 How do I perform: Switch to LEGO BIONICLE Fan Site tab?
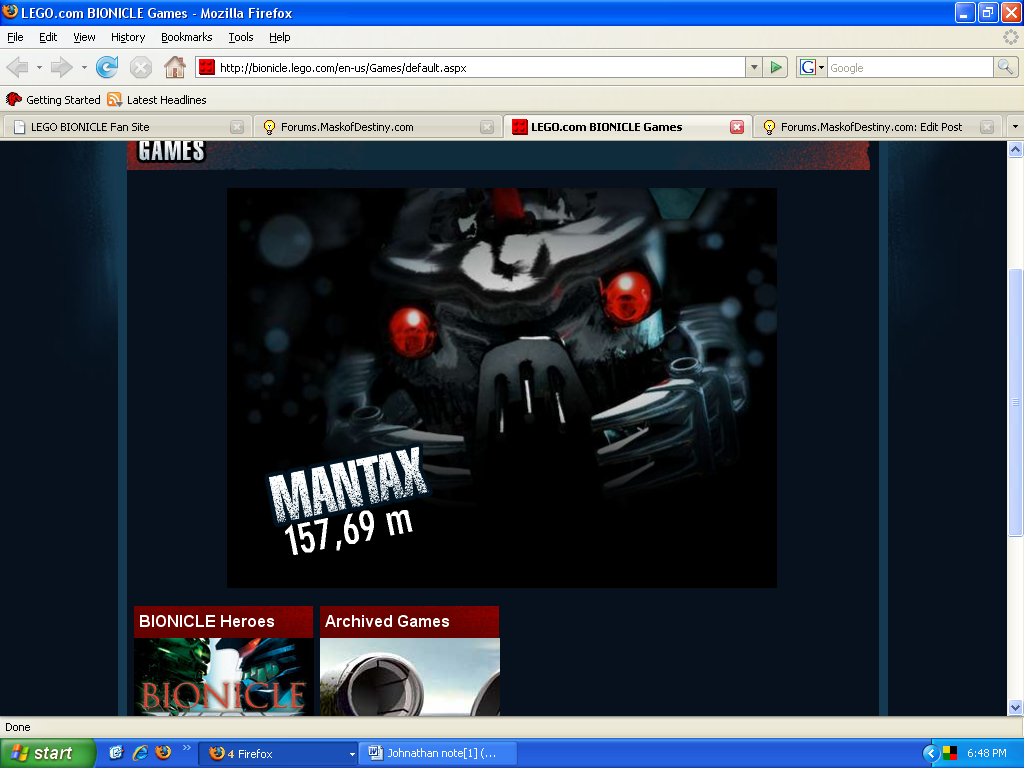[x=127, y=127]
